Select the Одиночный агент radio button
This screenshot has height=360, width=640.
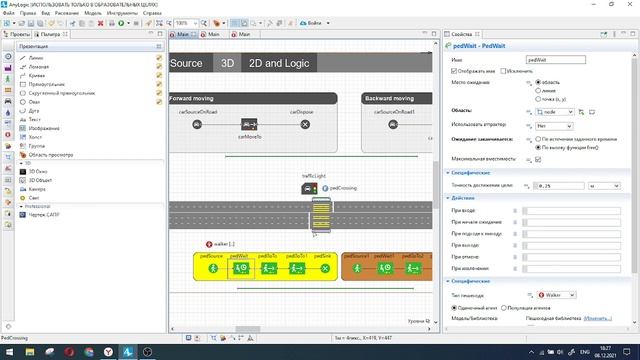pos(454,308)
